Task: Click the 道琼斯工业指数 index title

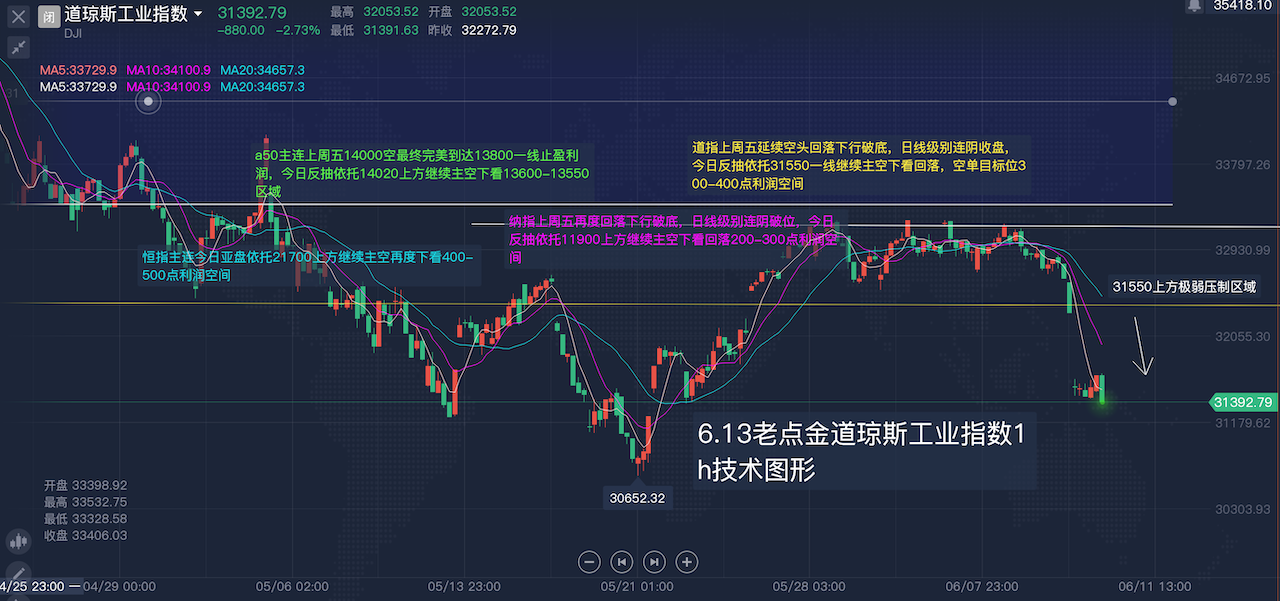Action: point(125,14)
